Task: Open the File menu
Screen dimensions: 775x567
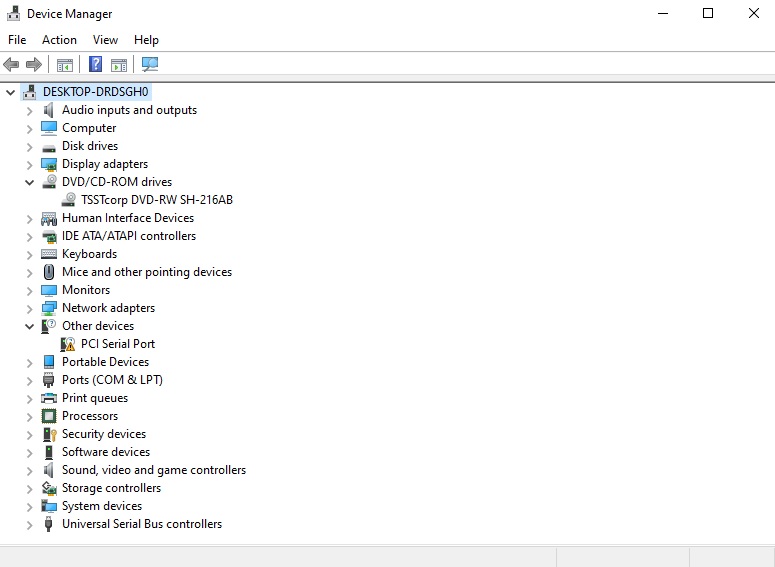Action: 17,40
